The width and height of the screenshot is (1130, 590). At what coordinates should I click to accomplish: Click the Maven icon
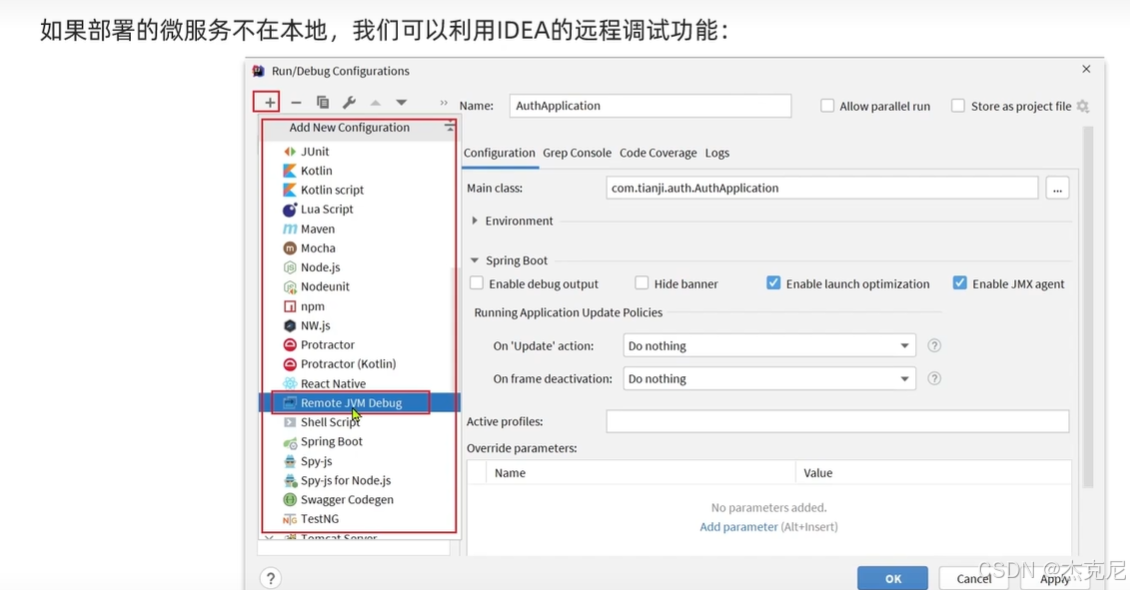coord(290,228)
